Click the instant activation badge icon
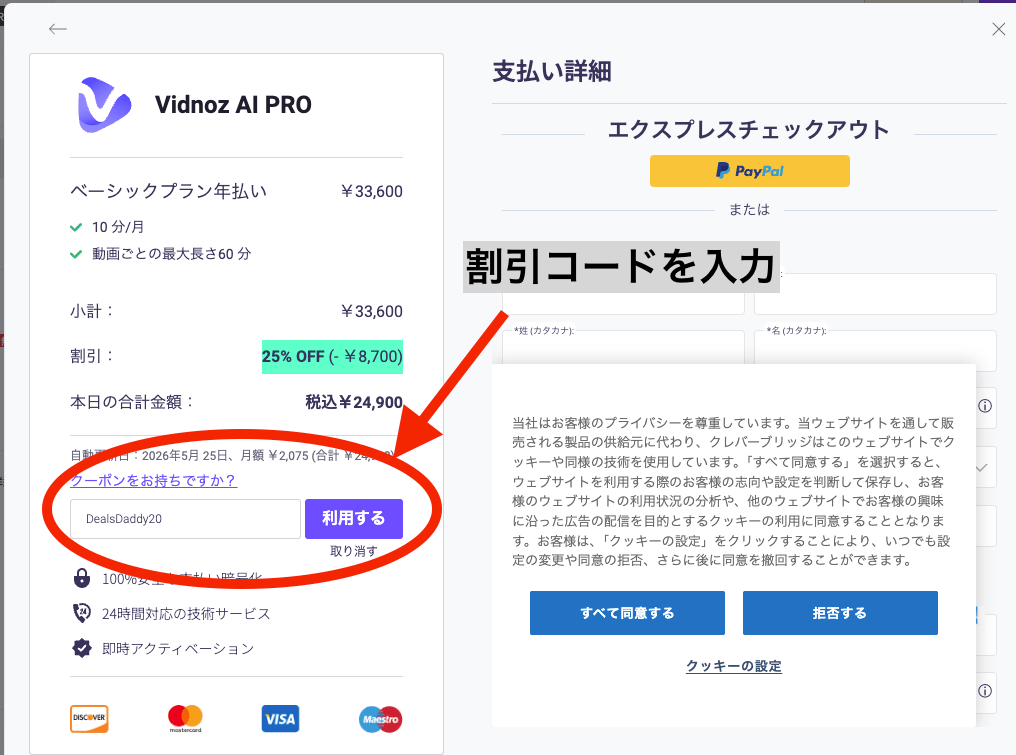The width and height of the screenshot is (1016, 755). 82,648
